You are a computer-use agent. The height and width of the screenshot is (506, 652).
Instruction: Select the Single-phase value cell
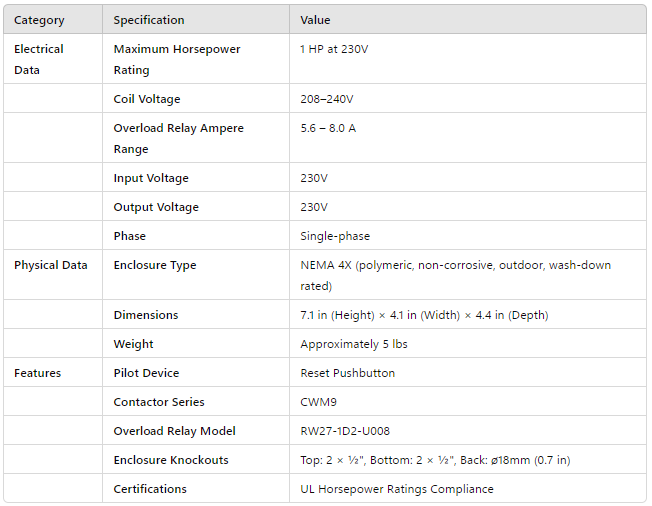point(334,236)
